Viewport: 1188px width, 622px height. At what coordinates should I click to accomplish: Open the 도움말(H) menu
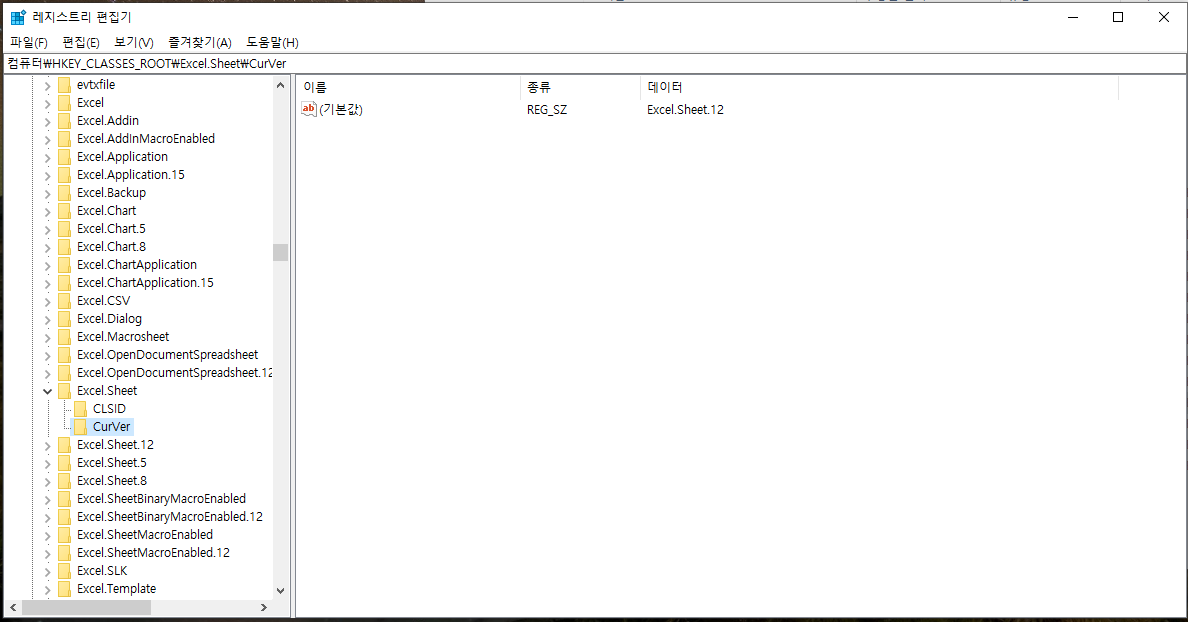tap(272, 42)
